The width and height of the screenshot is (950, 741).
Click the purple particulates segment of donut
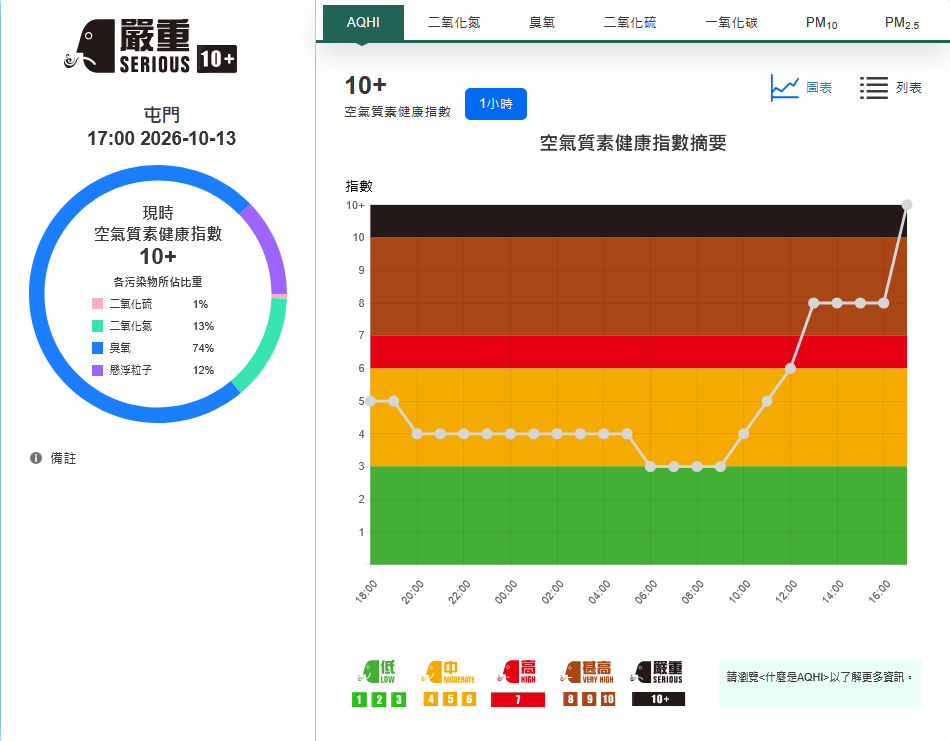point(271,244)
